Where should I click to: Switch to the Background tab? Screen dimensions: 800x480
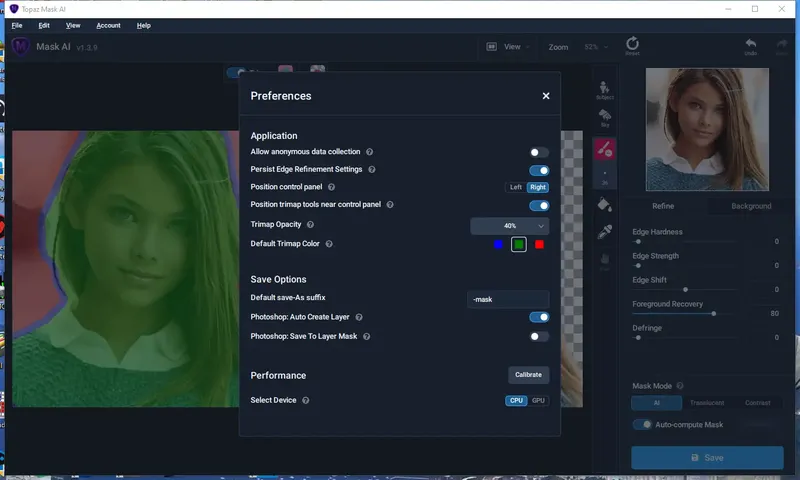click(x=751, y=206)
